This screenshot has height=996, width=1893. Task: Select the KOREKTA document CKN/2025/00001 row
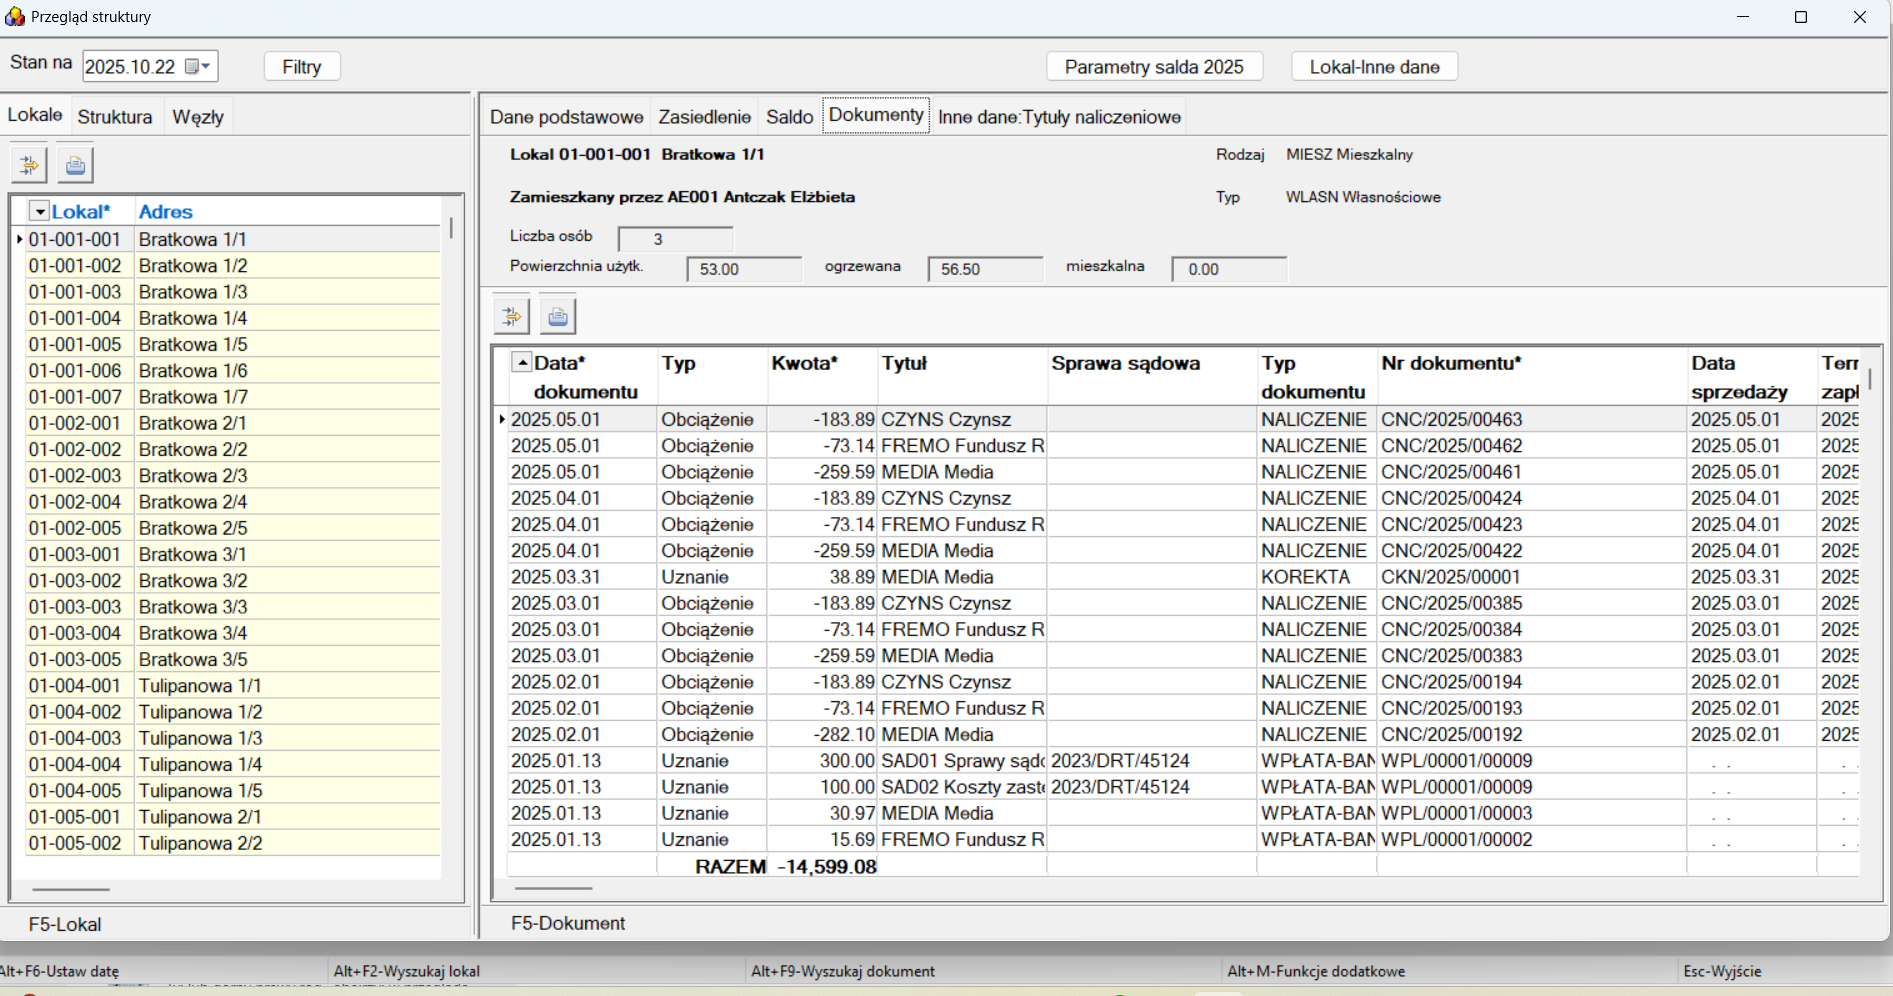point(1450,577)
